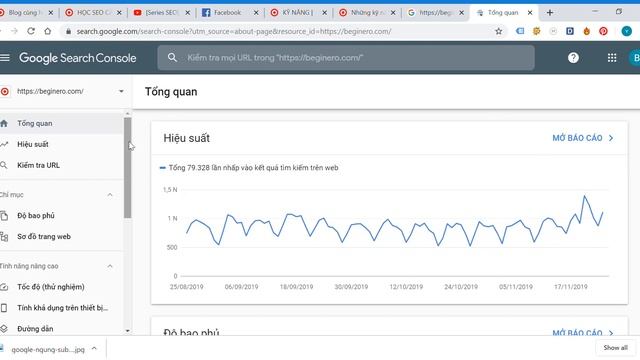Open Sơ đồ trang web page
The height and width of the screenshot is (360, 640).
61,236
